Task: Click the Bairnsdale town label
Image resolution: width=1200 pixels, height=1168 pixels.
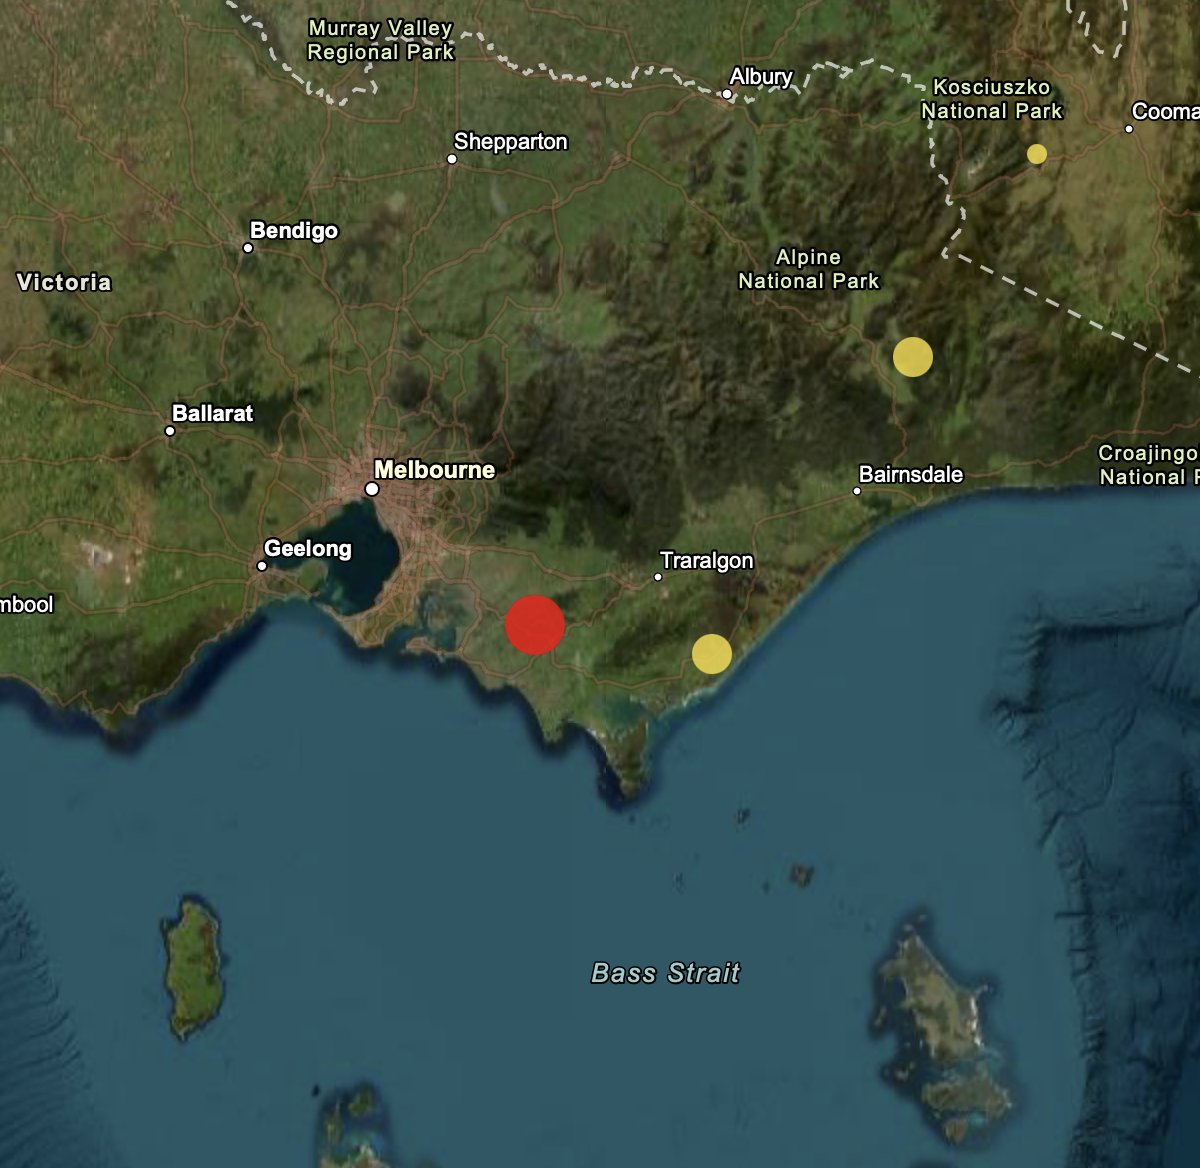Action: (911, 474)
